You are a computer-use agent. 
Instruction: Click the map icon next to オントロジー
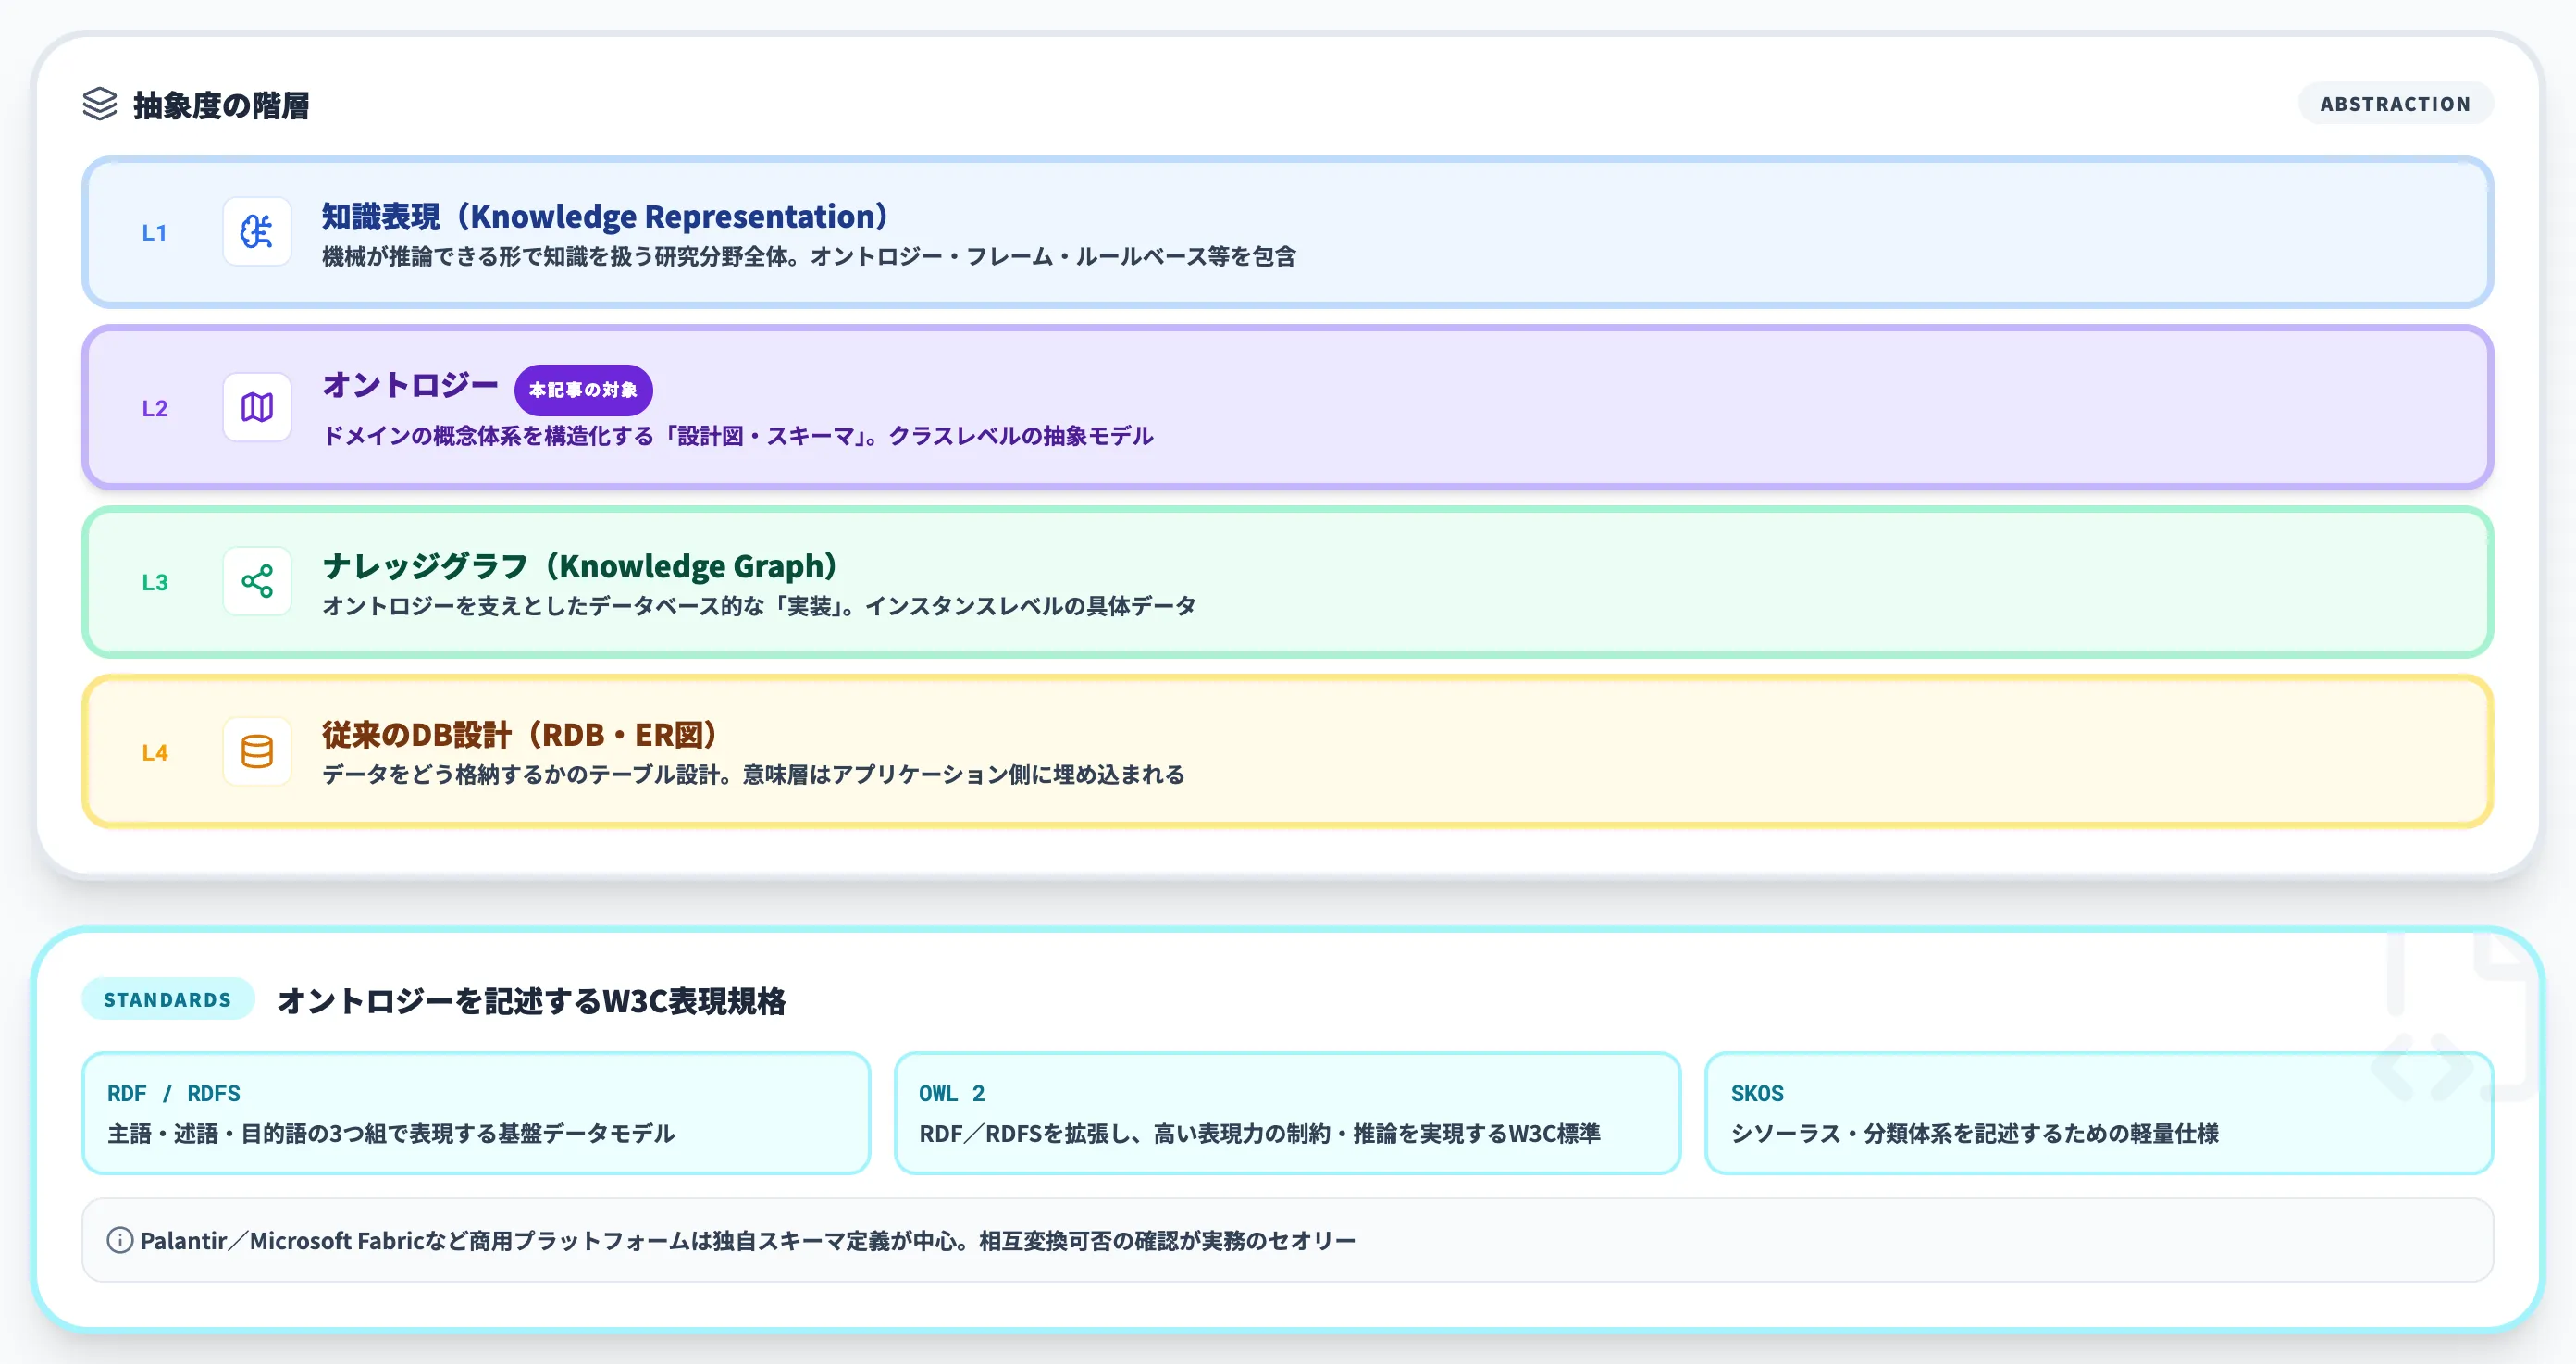pyautogui.click(x=256, y=406)
